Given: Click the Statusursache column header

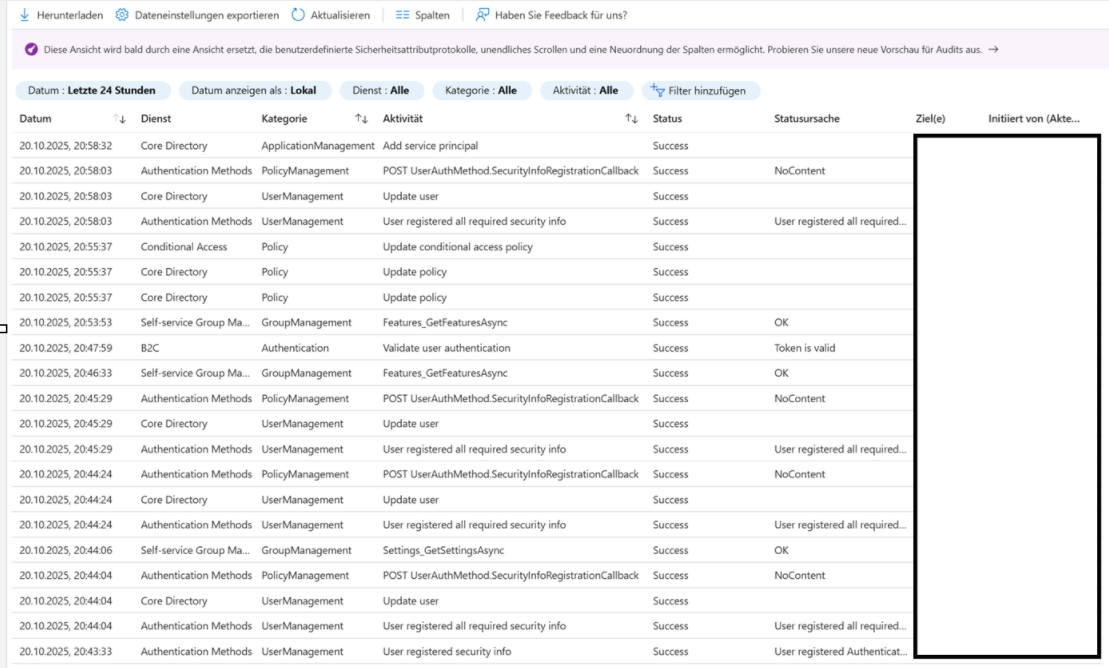Looking at the screenshot, I should pos(807,119).
